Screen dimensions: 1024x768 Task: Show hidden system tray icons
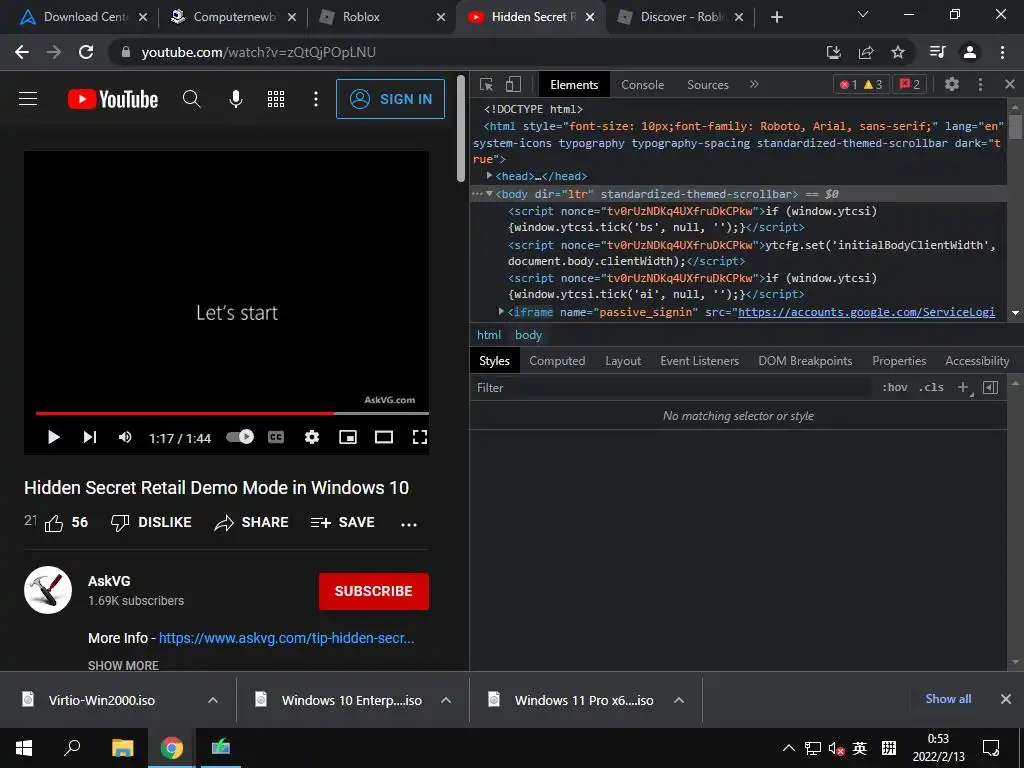click(x=788, y=748)
